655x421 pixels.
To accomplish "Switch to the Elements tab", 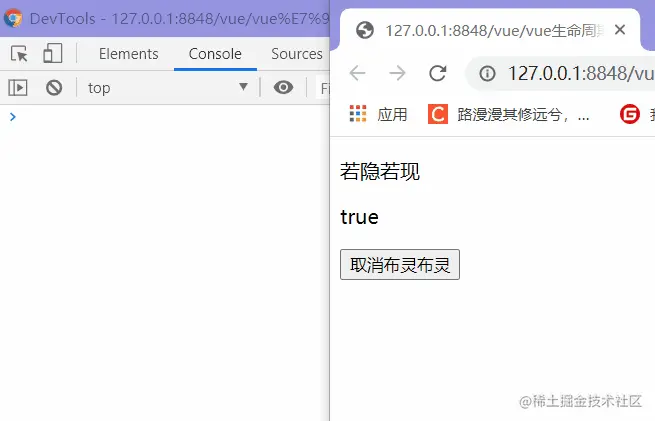I will [129, 54].
